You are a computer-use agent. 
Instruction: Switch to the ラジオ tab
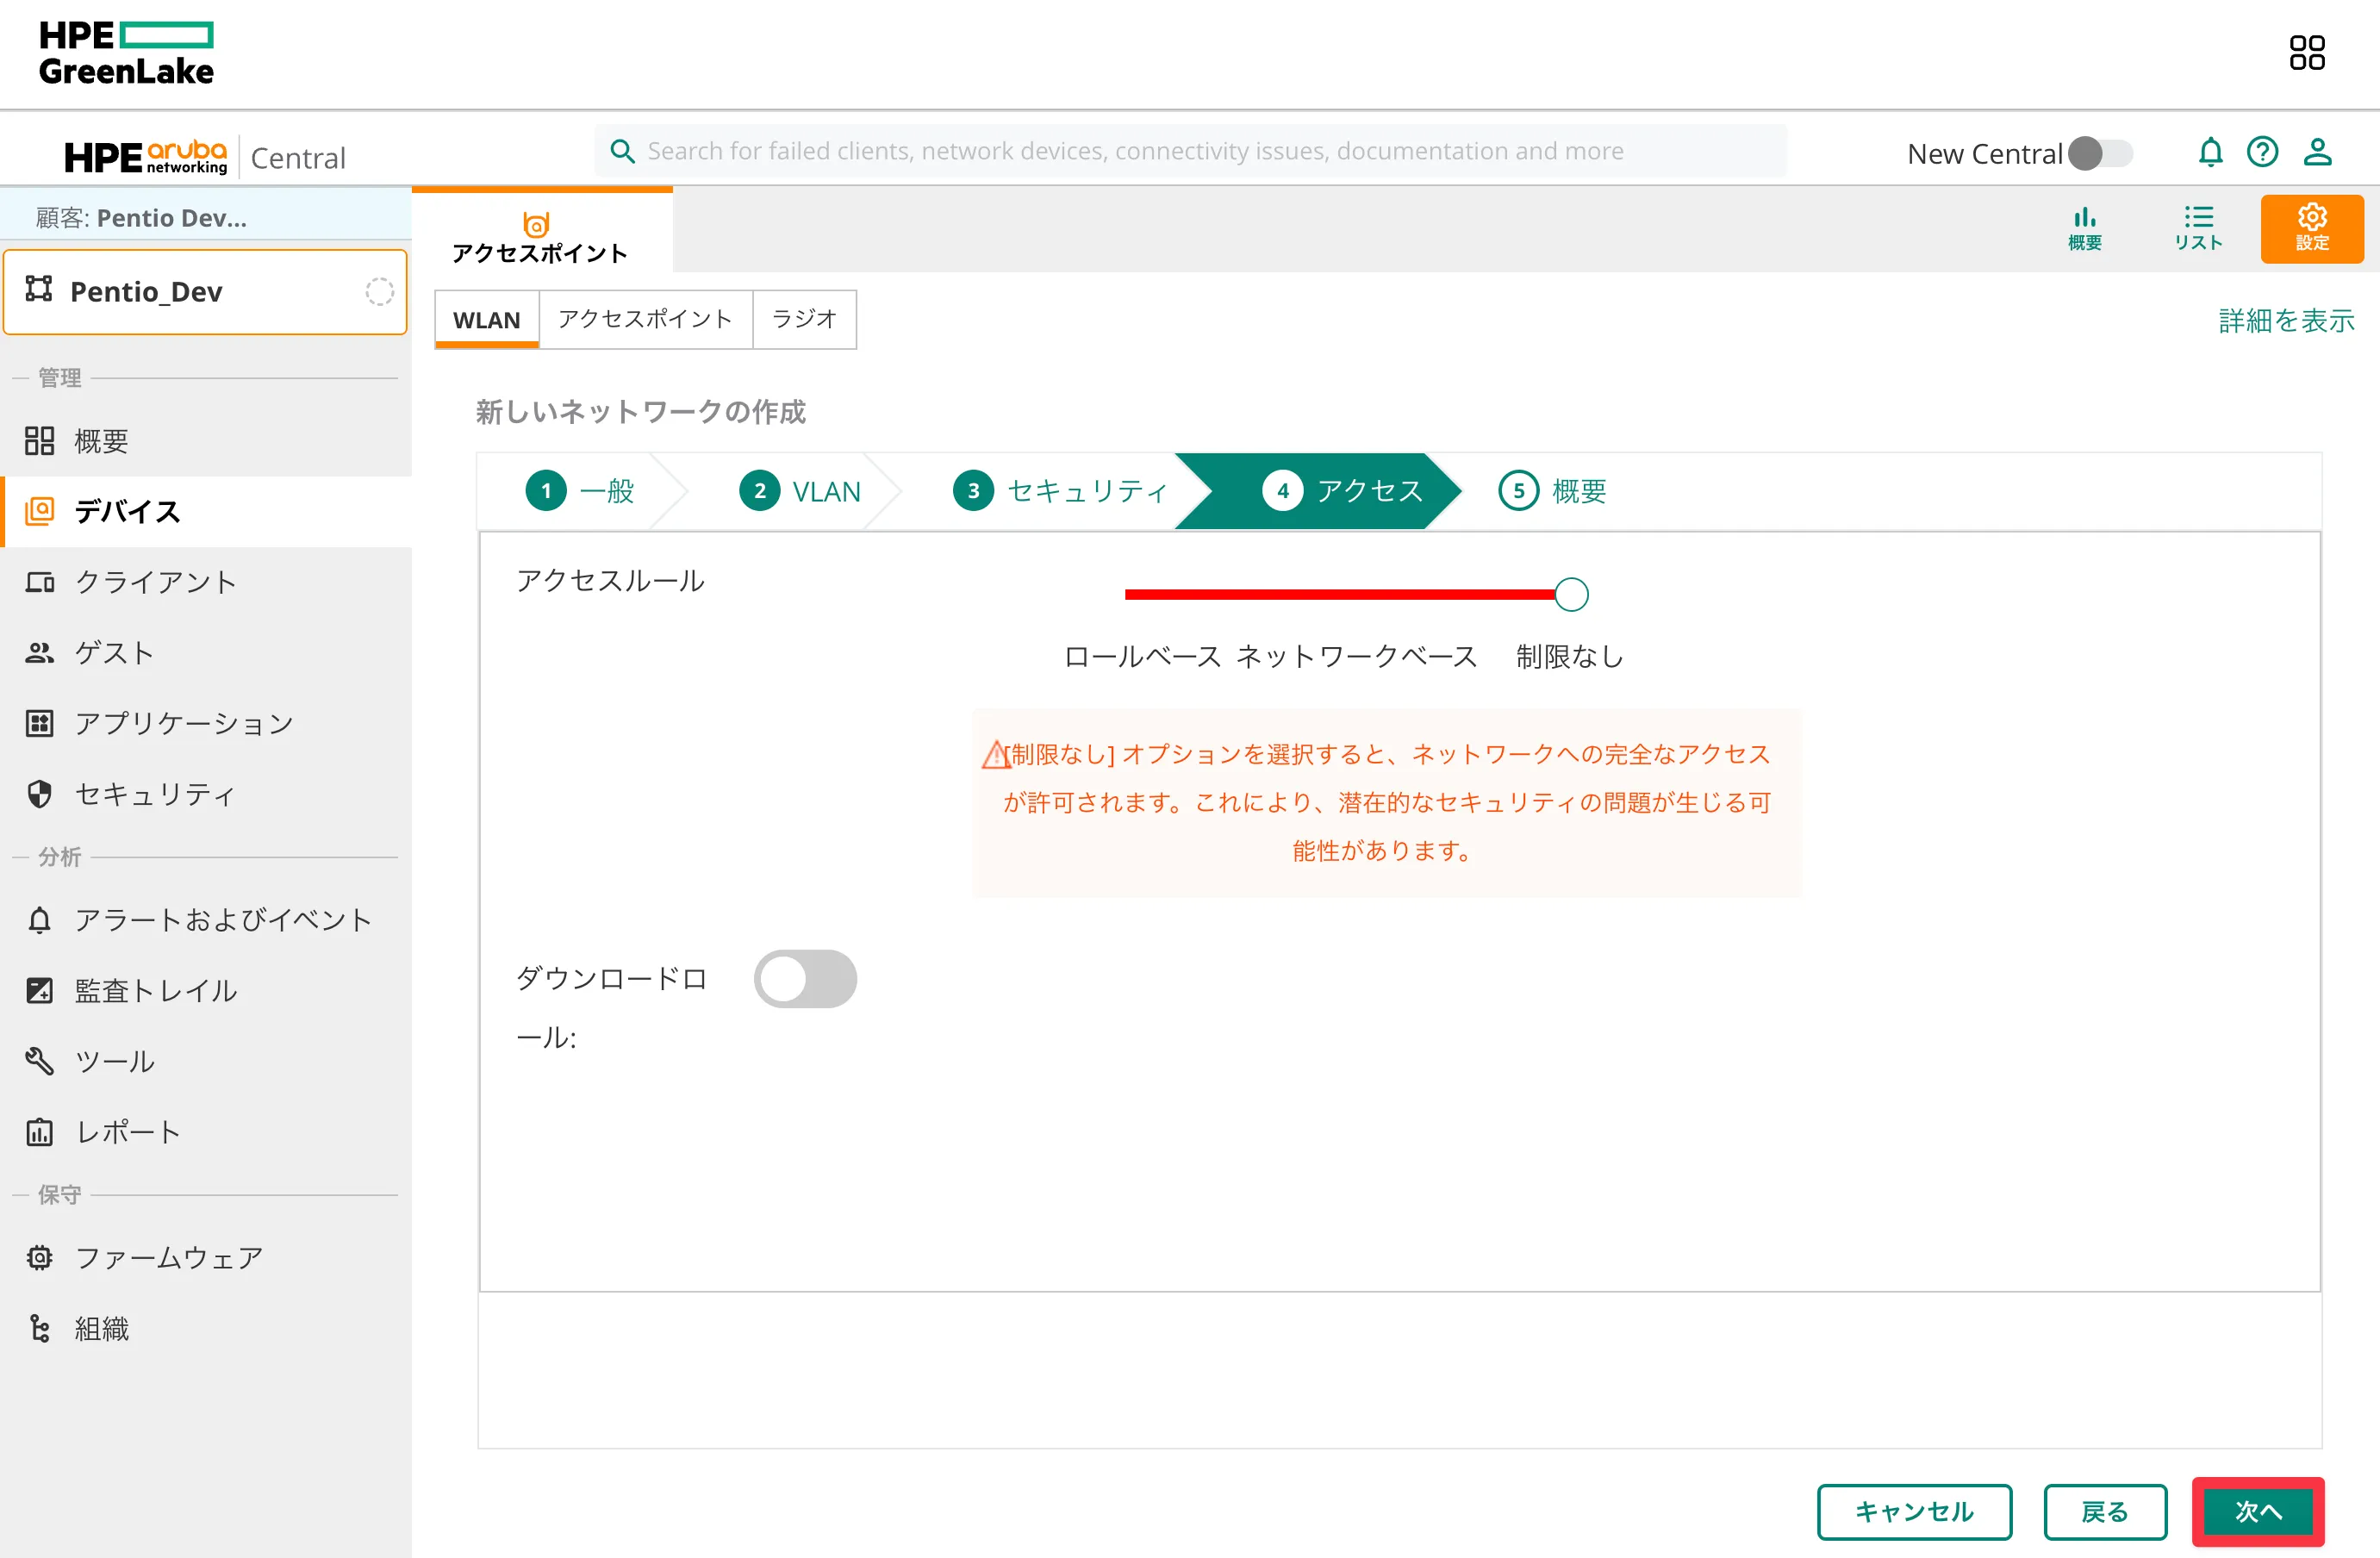coord(804,318)
